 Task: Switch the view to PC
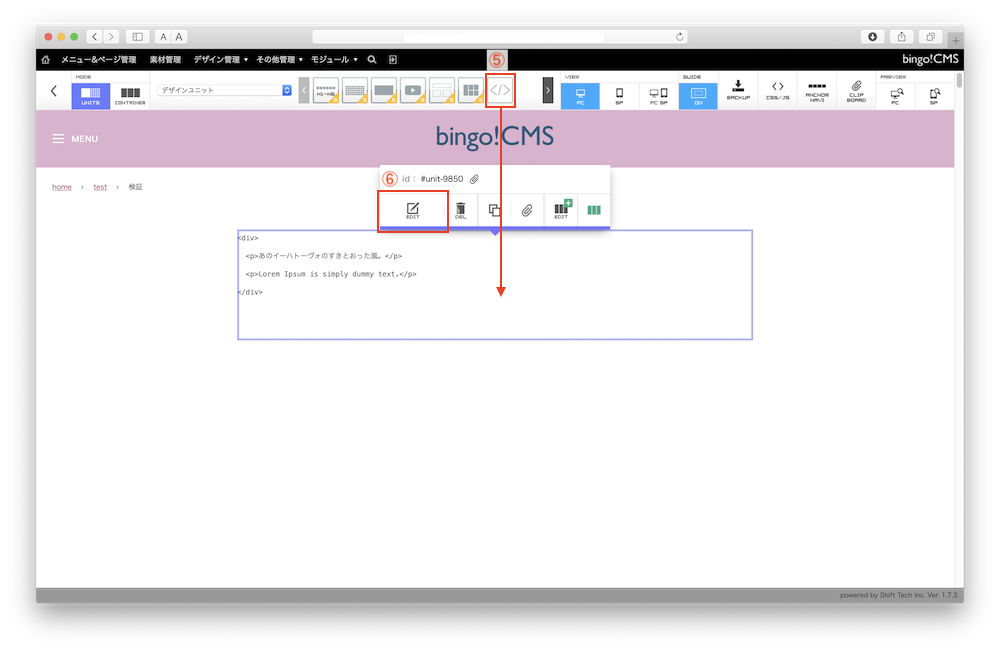click(580, 96)
